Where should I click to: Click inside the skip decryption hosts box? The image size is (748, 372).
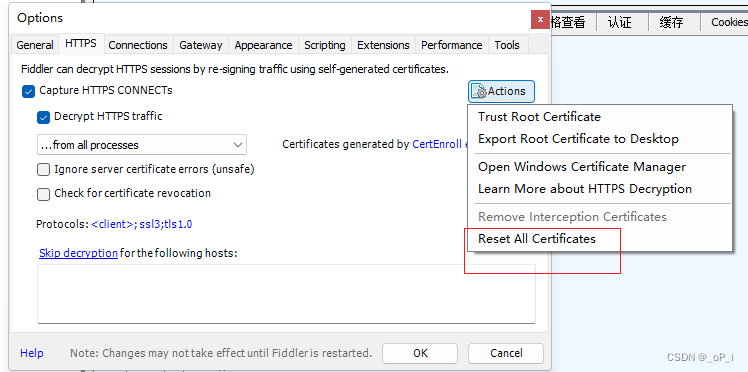286,294
